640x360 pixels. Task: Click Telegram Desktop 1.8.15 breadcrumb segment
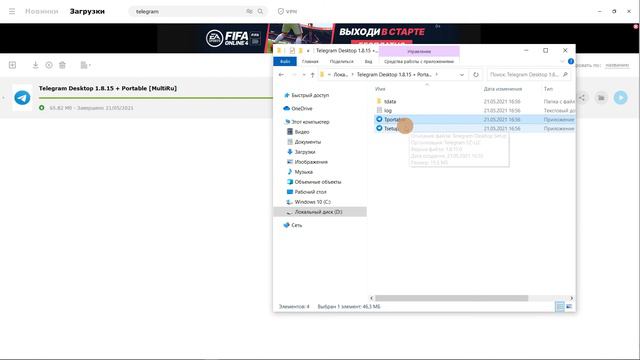394,75
